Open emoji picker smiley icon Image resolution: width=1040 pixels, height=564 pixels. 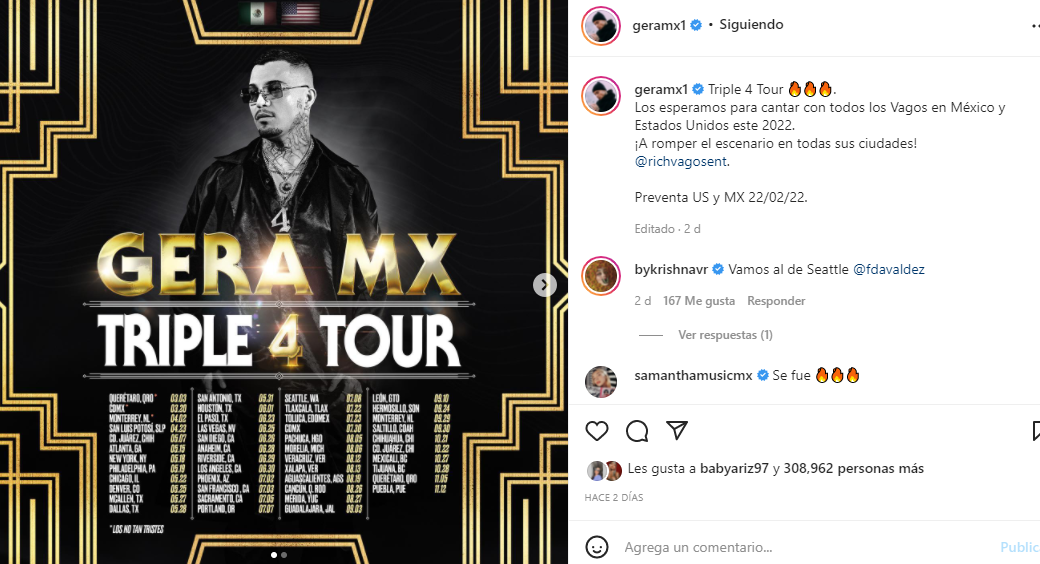tap(597, 547)
